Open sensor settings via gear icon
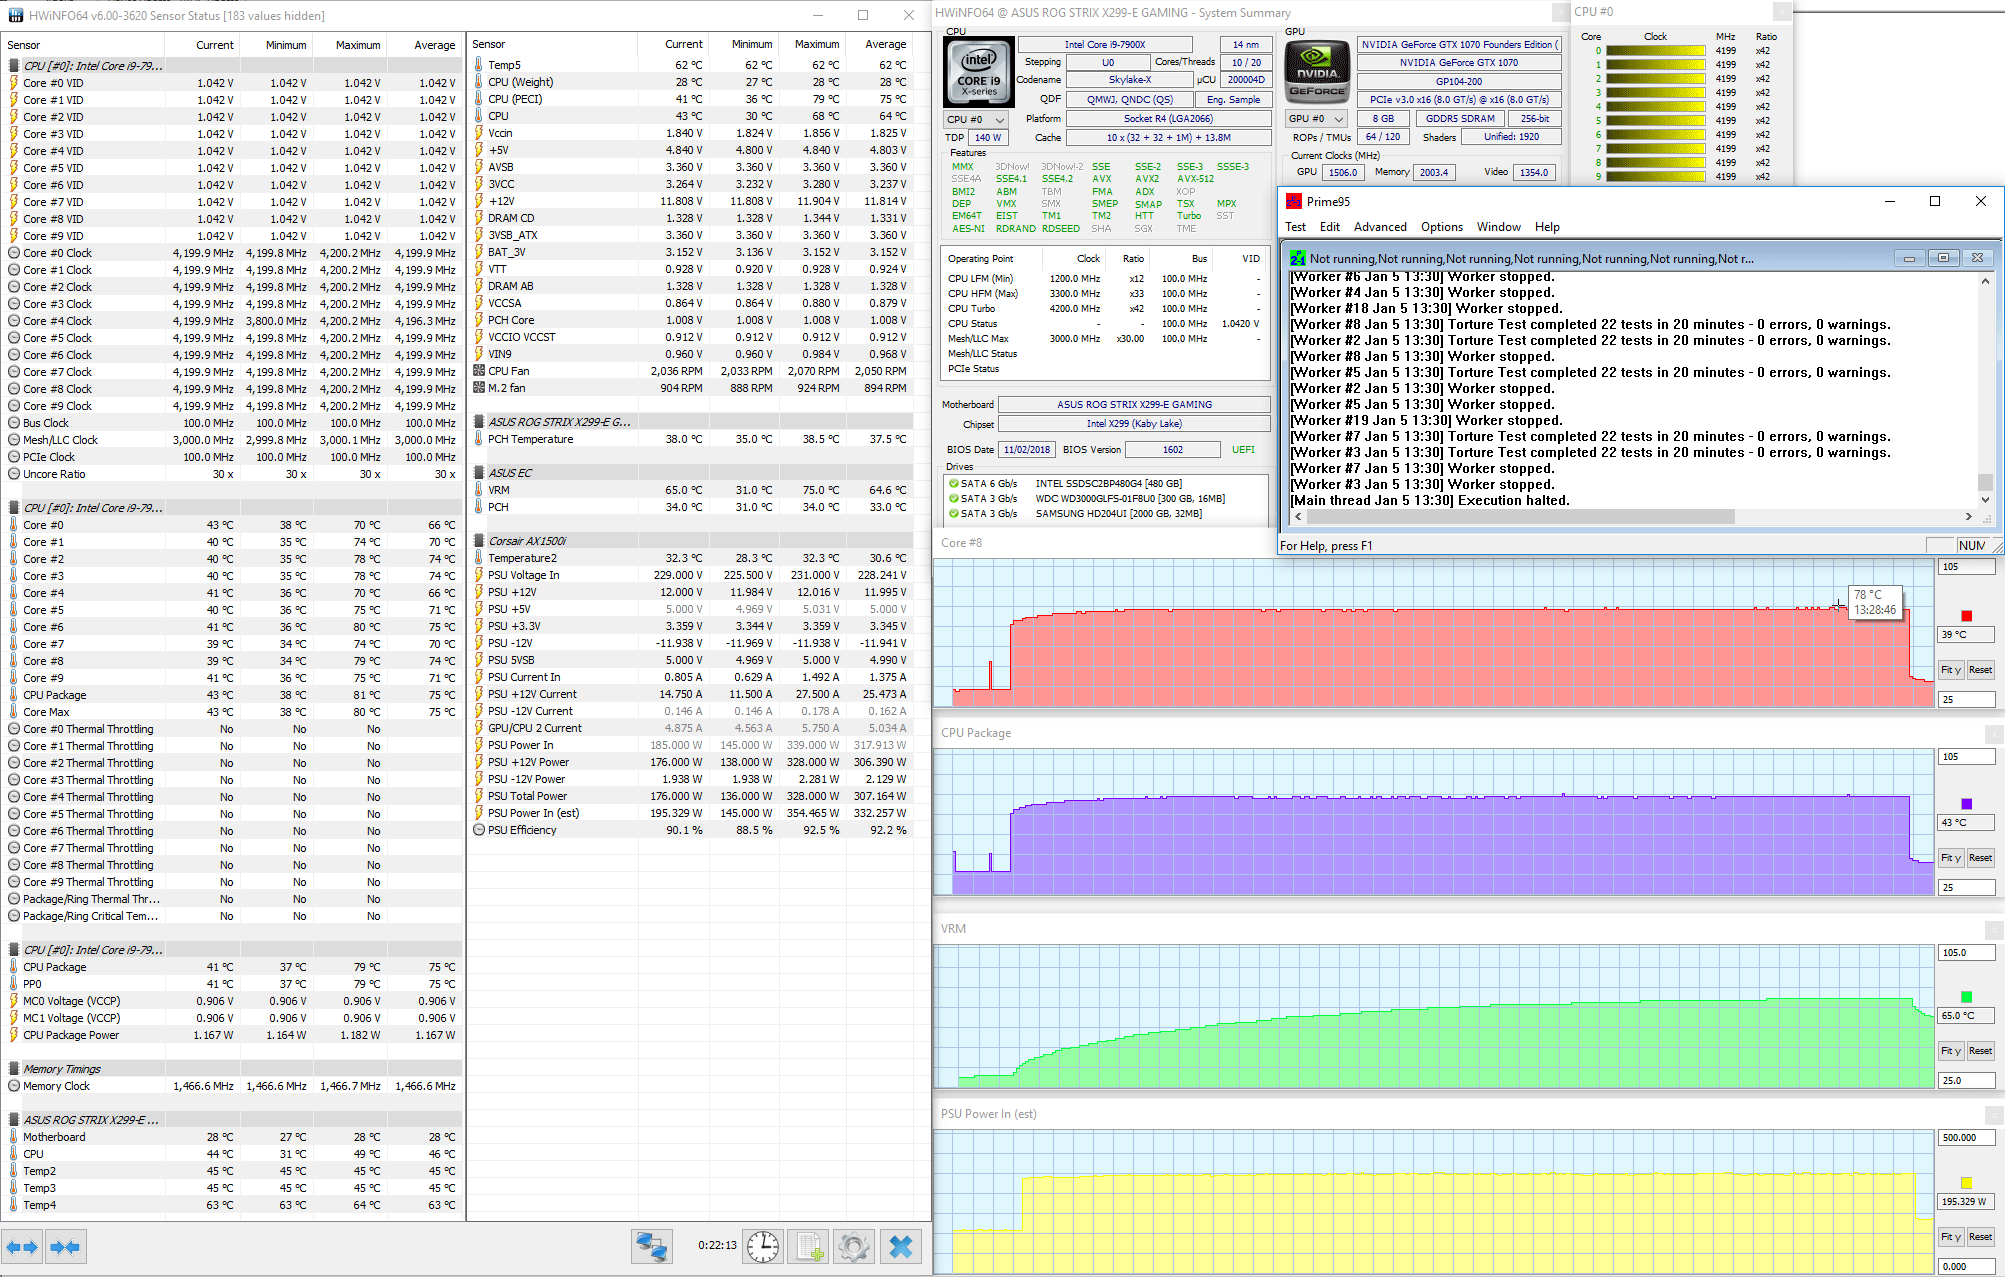This screenshot has width=2005, height=1277. 854,1246
